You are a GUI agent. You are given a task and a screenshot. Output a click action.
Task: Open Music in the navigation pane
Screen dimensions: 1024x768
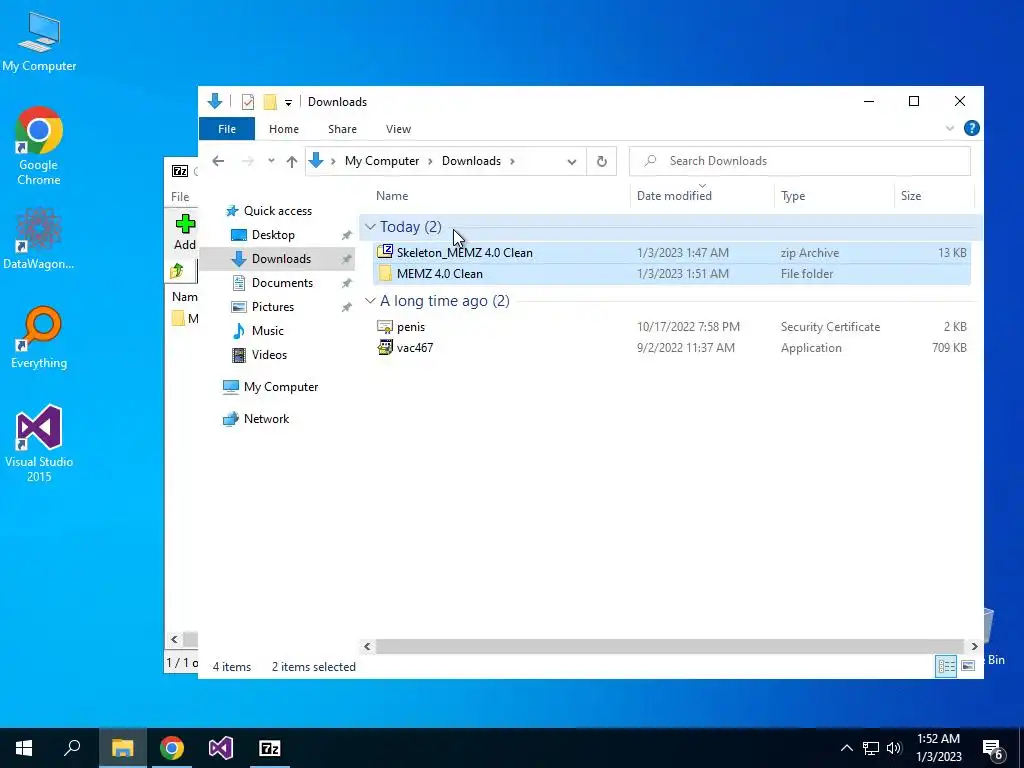click(x=267, y=331)
